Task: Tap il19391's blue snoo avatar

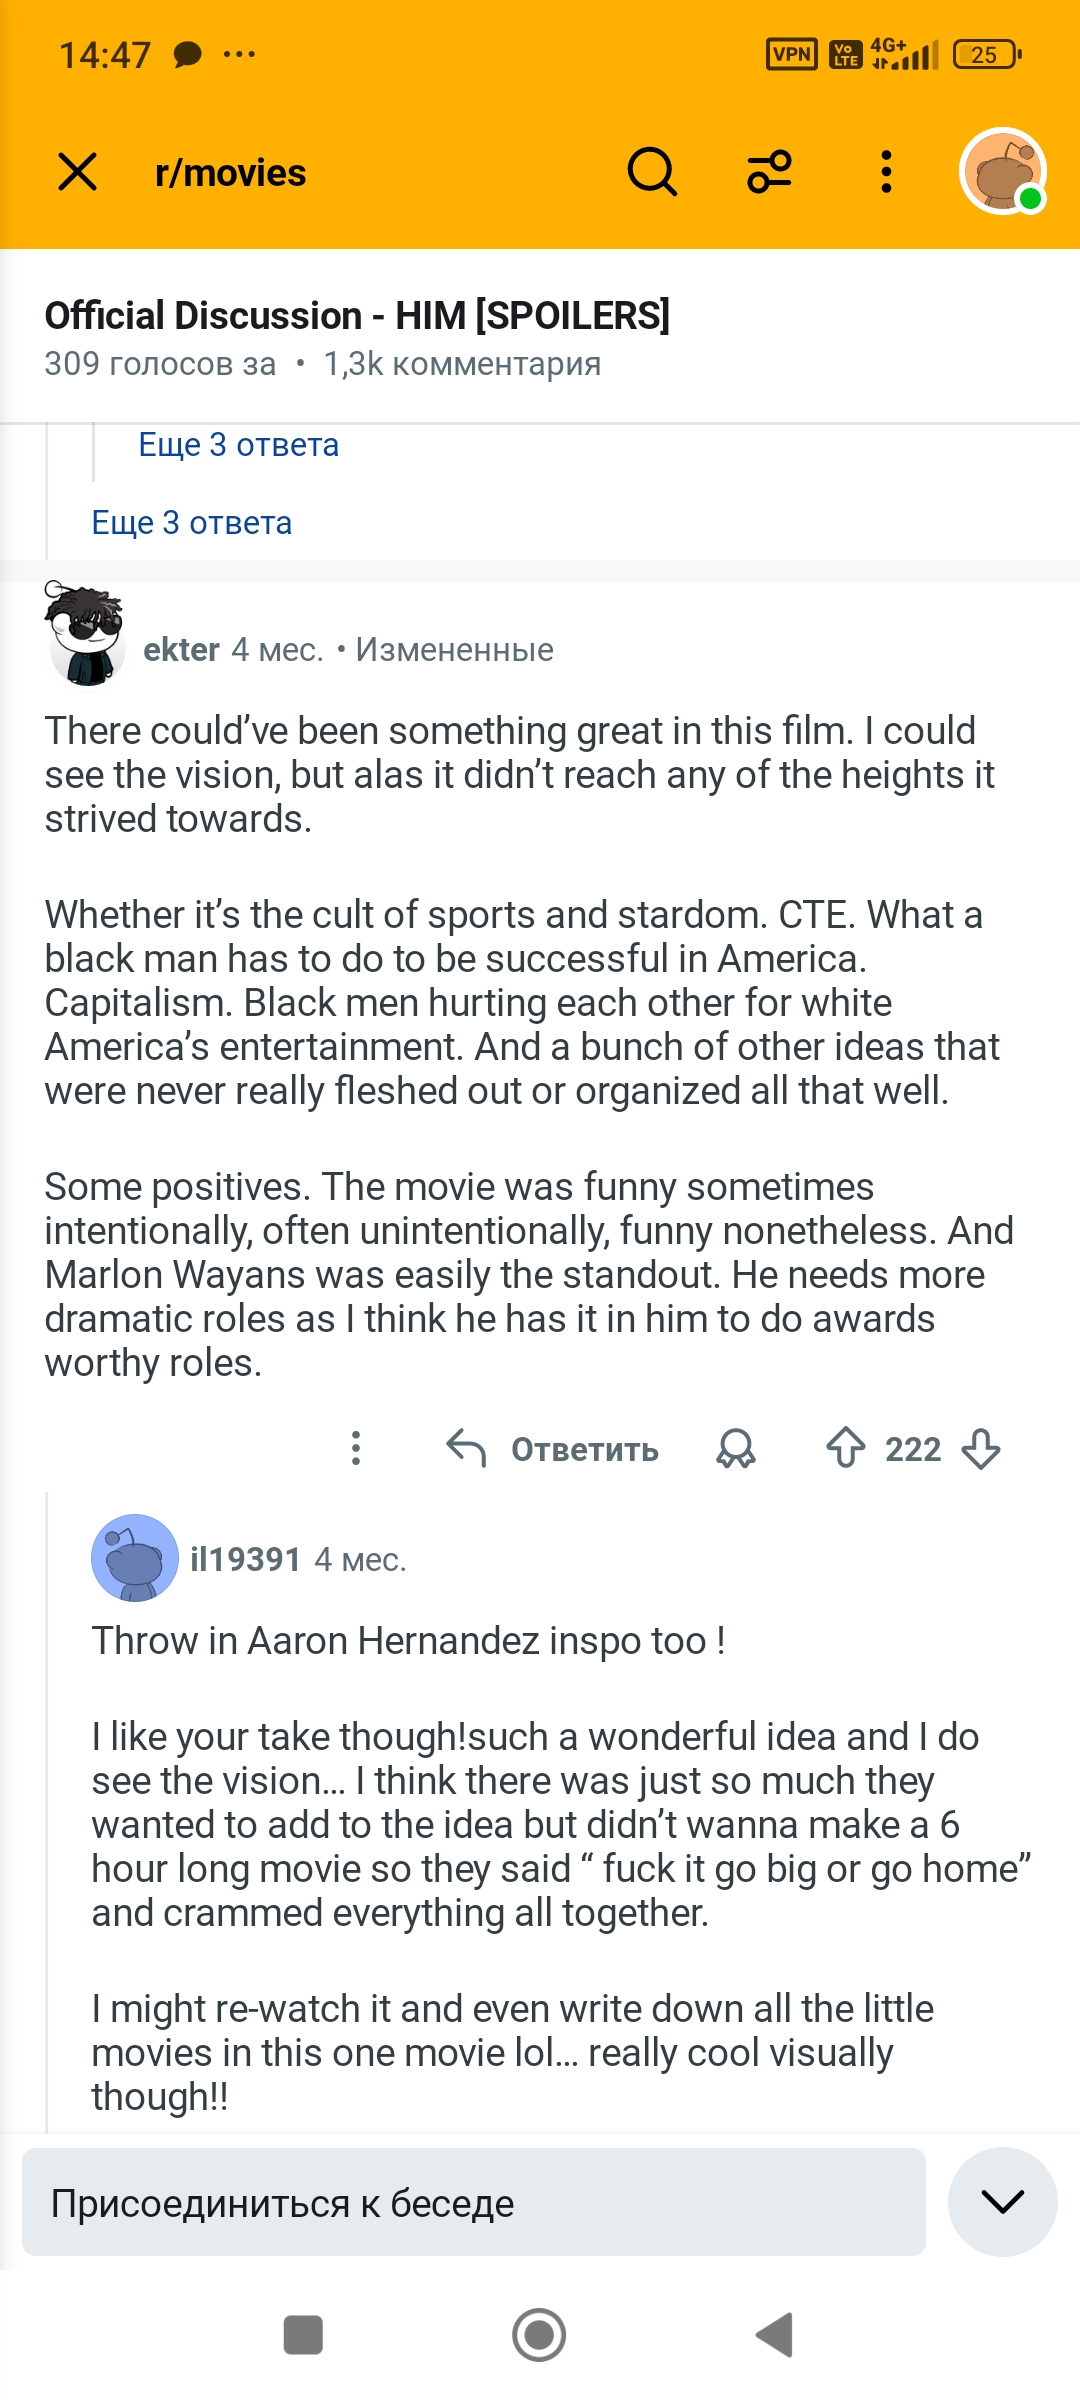Action: click(x=135, y=1558)
